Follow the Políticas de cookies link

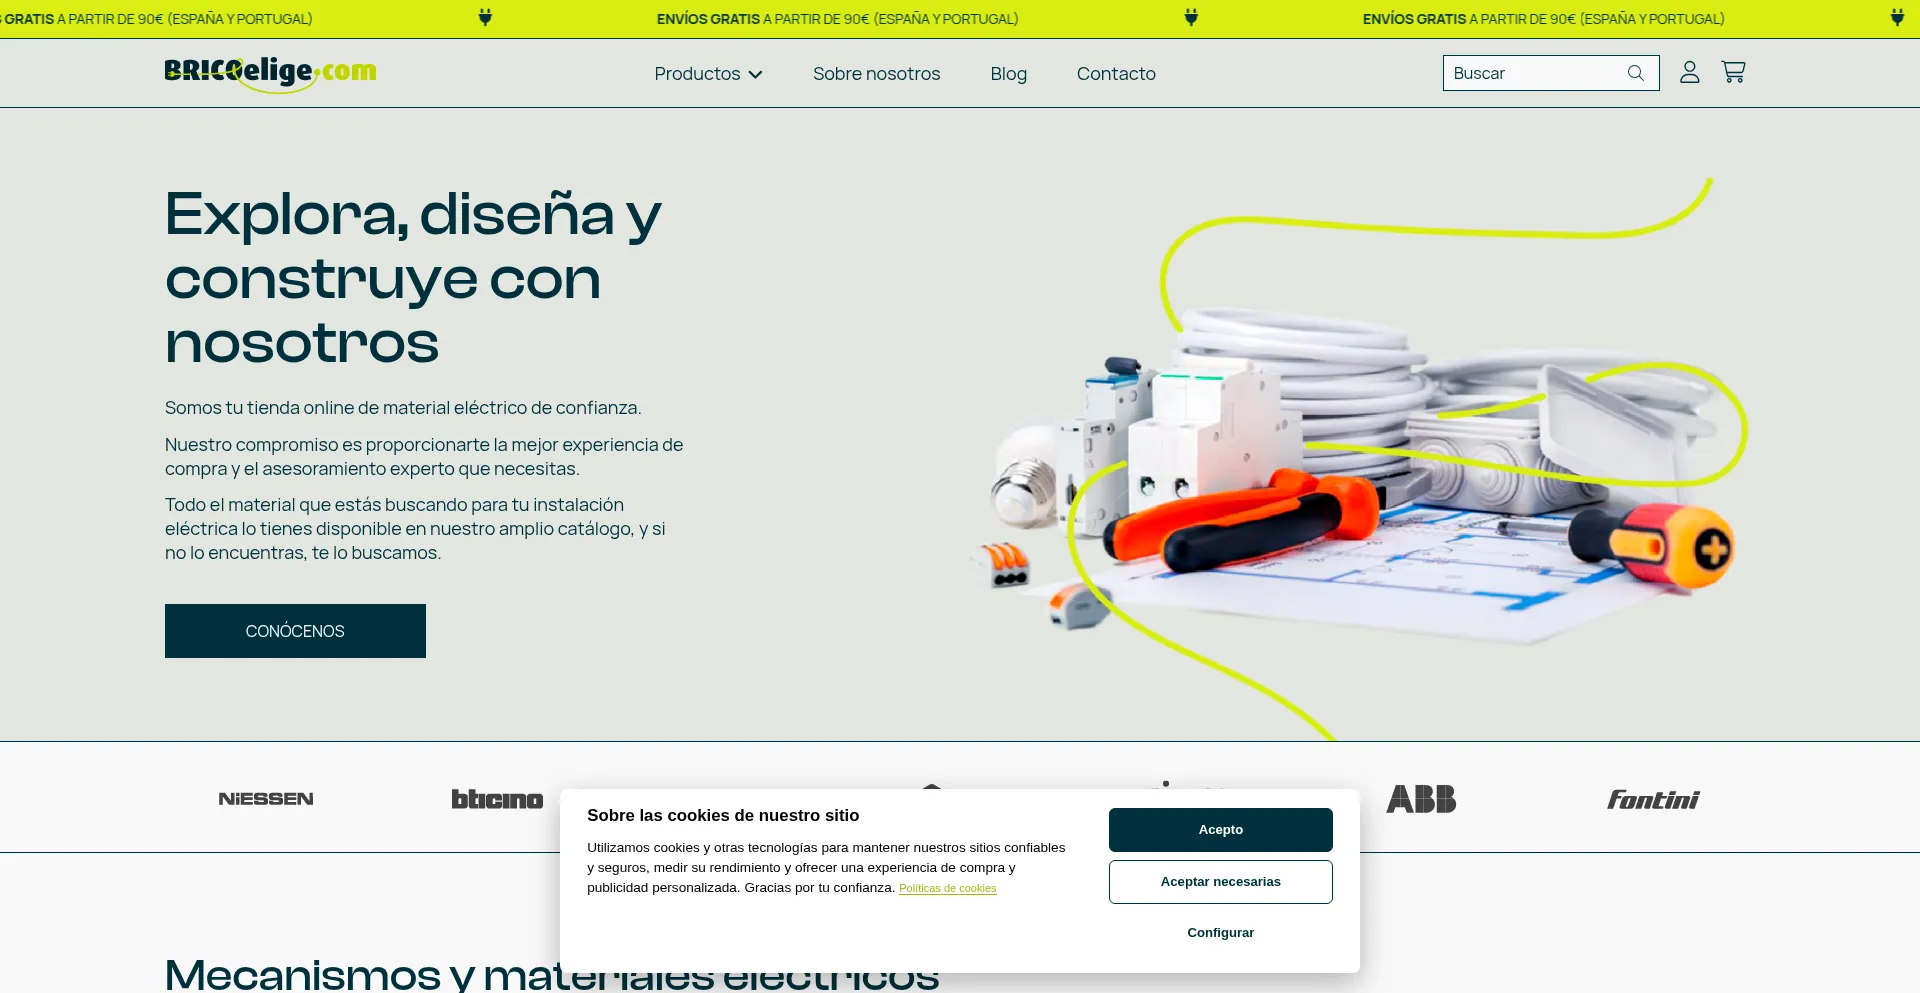(x=947, y=888)
